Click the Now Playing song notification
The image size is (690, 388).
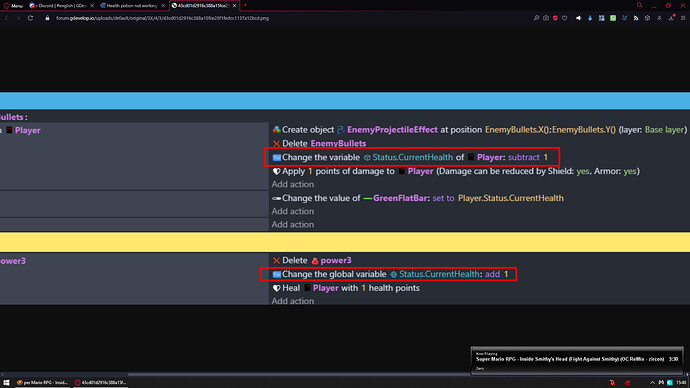click(x=577, y=360)
